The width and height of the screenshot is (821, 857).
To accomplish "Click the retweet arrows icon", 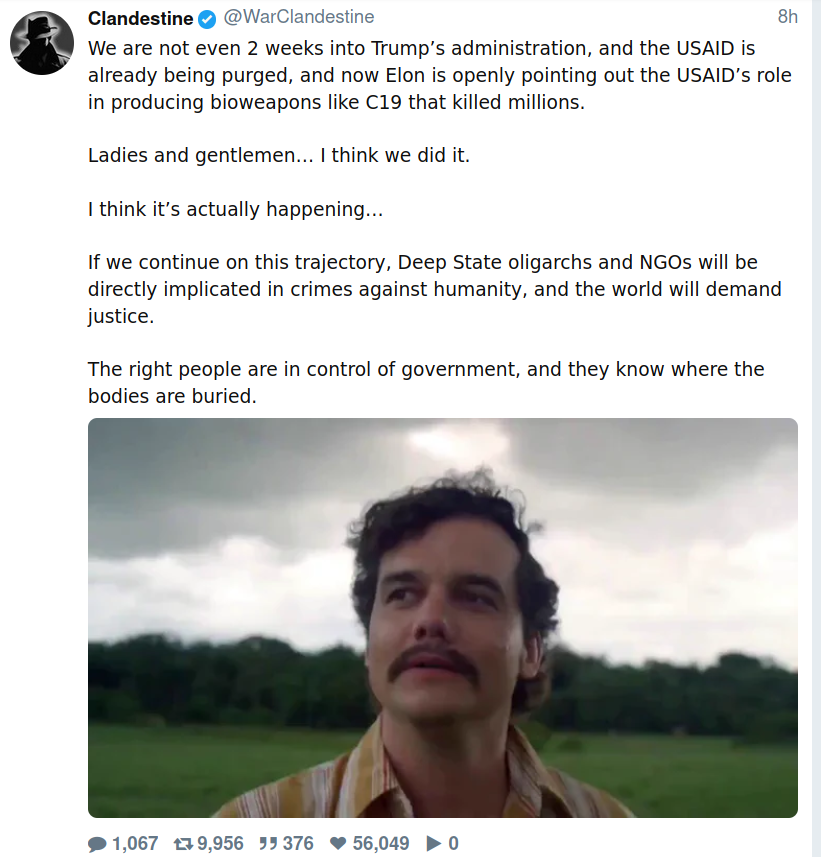I will [x=183, y=844].
